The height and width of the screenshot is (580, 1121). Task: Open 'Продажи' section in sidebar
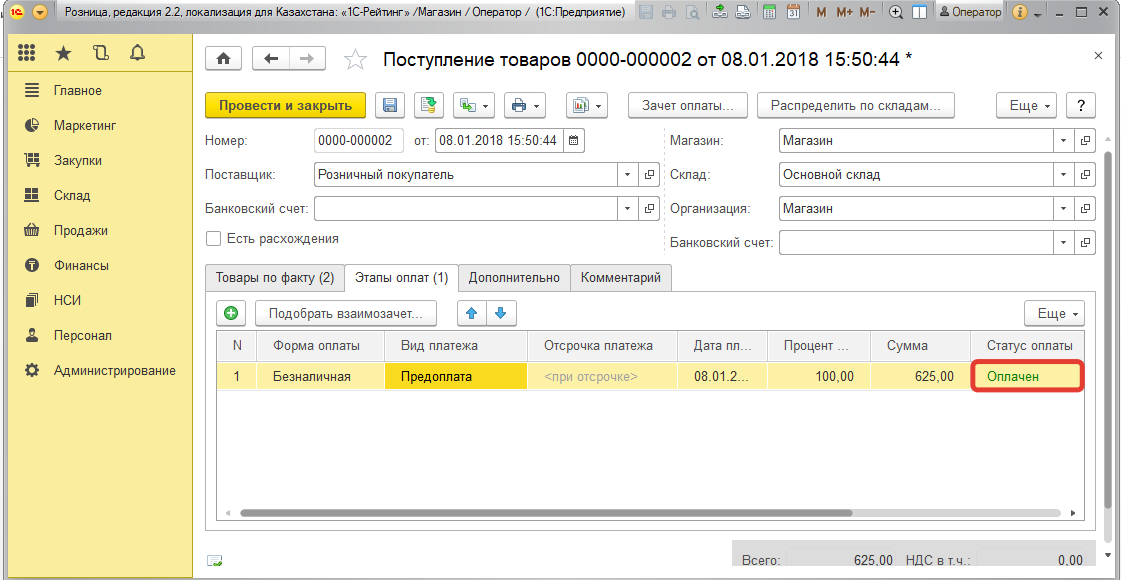80,230
